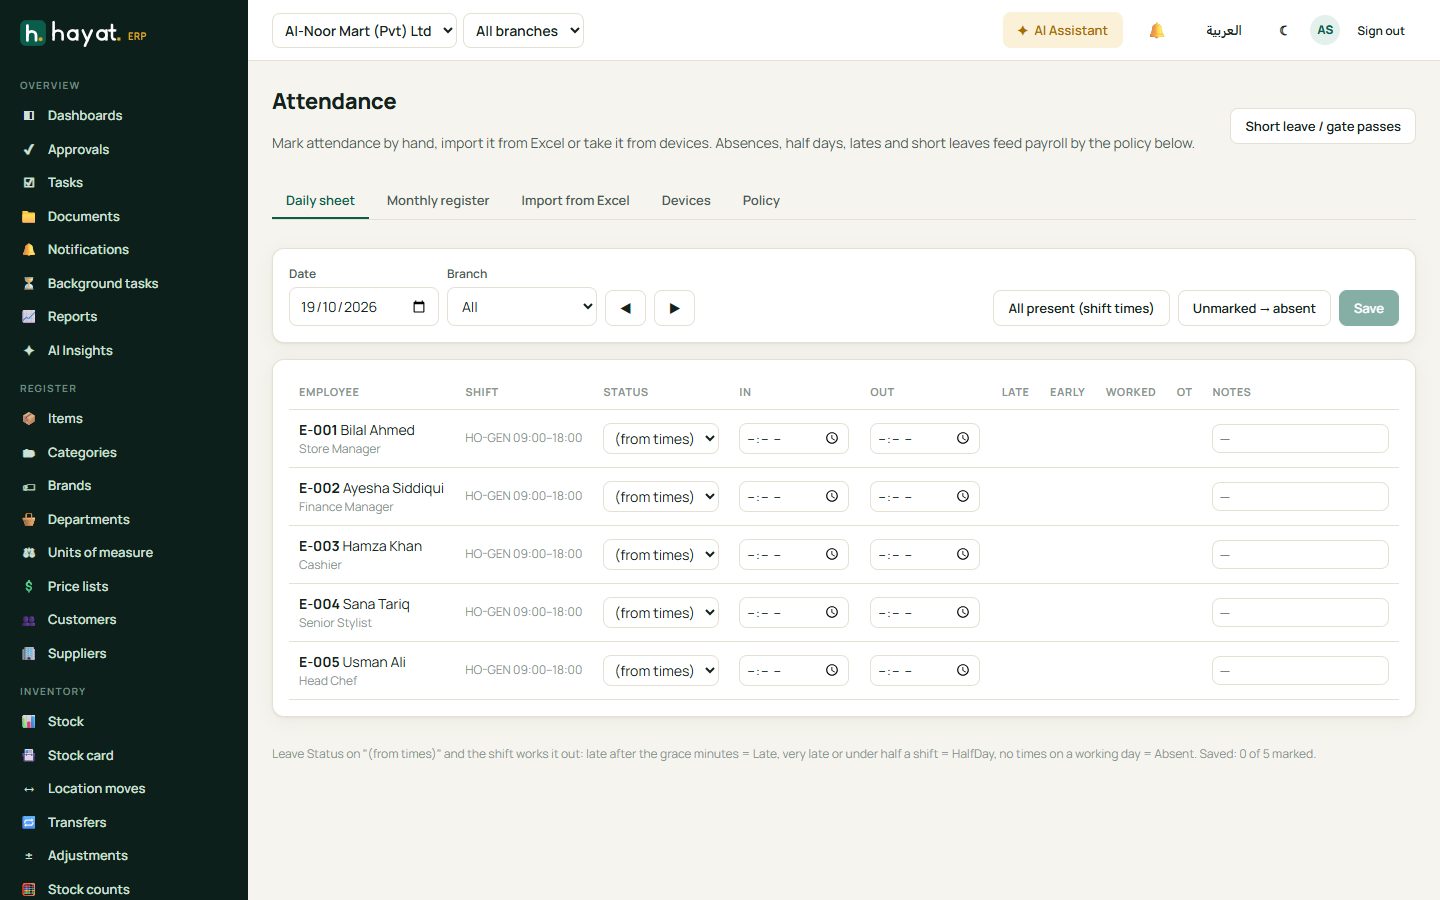Image resolution: width=1440 pixels, height=900 pixels.
Task: Click All present (shift times) button
Action: [x=1081, y=308]
